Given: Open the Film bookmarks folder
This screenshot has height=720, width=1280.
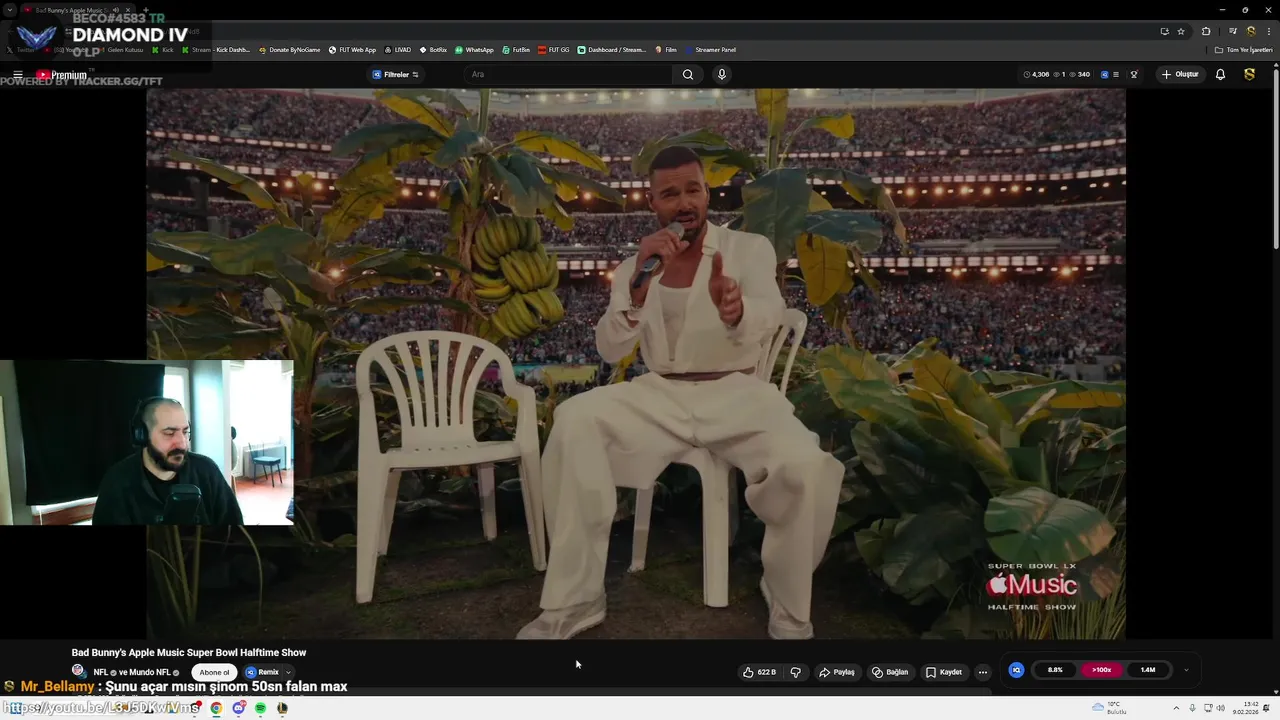Looking at the screenshot, I should coord(666,49).
